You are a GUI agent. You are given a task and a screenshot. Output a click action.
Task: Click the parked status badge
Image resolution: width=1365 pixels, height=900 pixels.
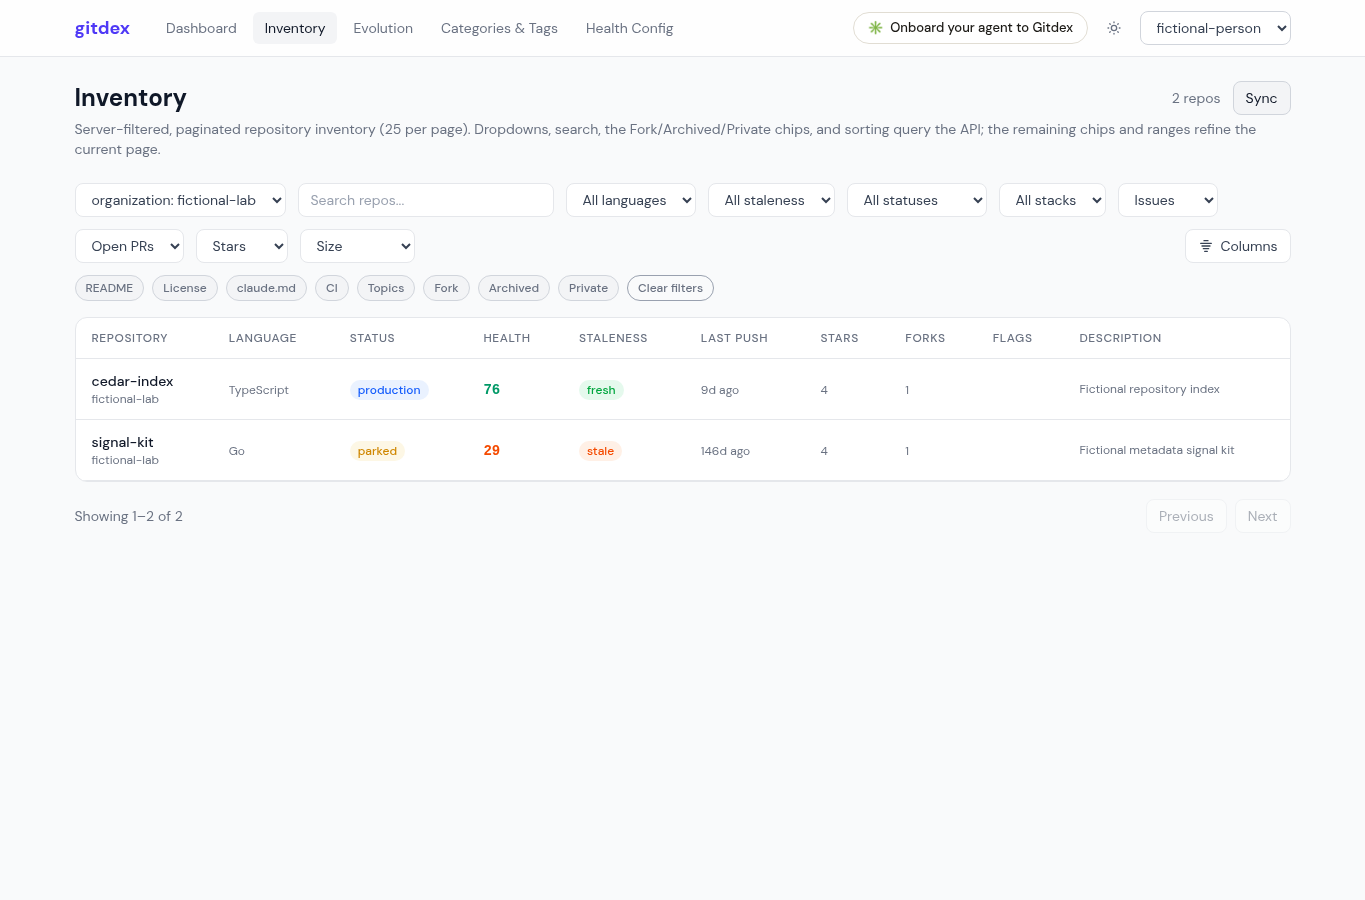(x=377, y=451)
